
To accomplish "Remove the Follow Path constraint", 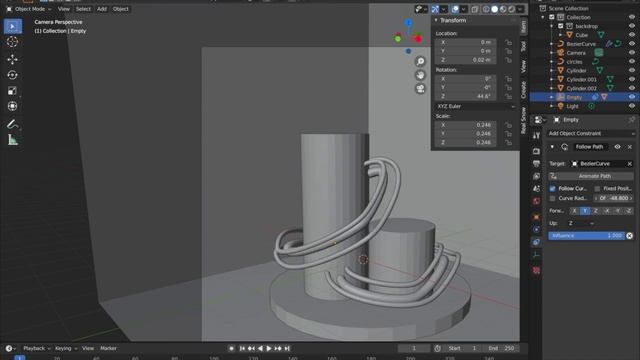I will pos(630,147).
